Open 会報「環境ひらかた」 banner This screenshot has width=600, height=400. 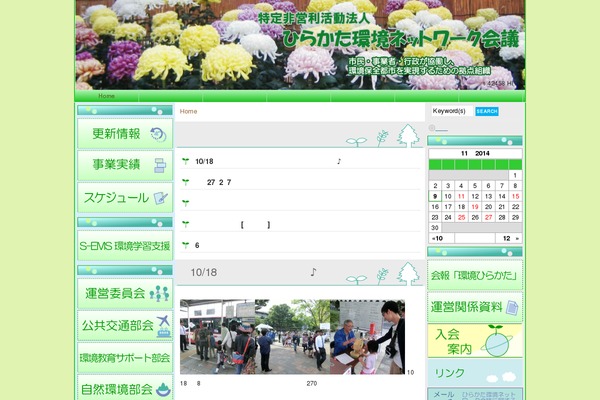tap(474, 275)
